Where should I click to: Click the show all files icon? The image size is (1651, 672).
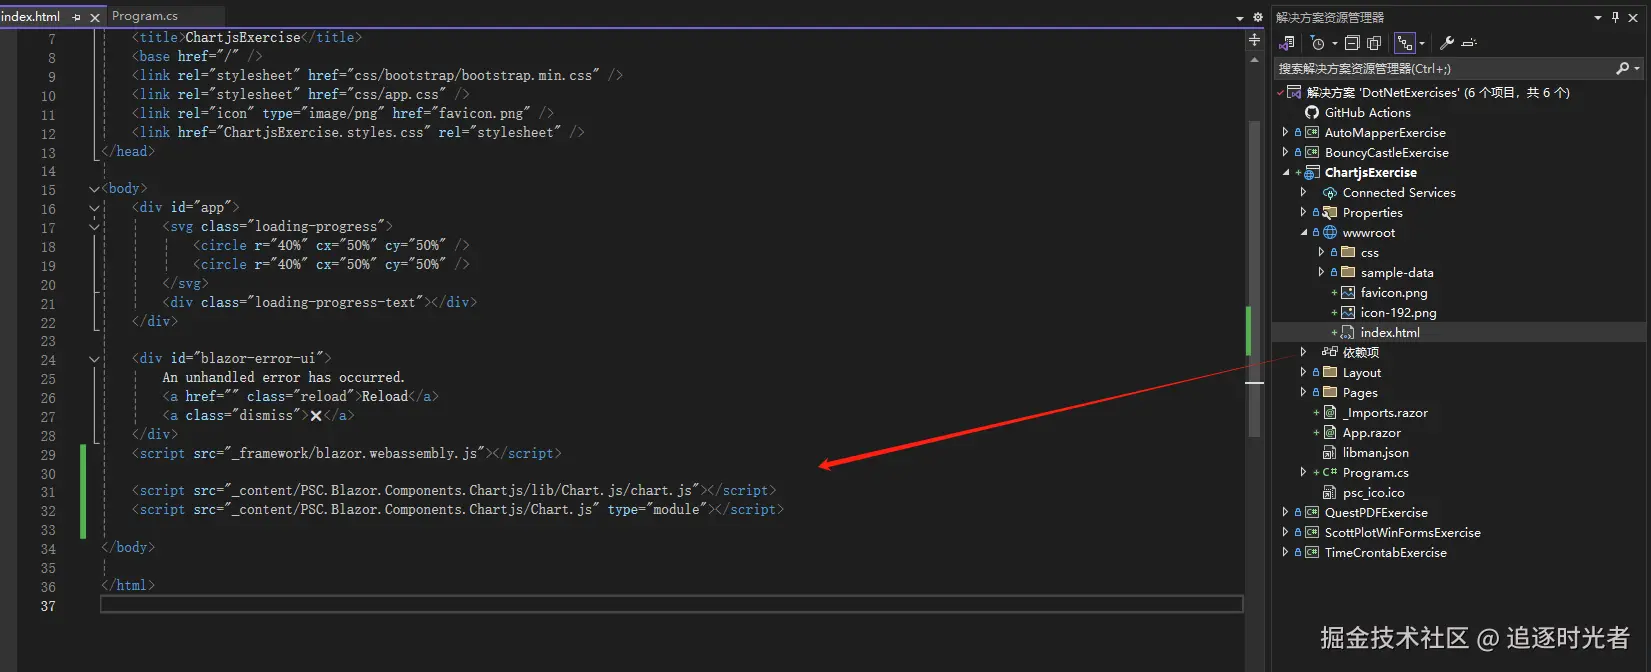(x=1374, y=43)
